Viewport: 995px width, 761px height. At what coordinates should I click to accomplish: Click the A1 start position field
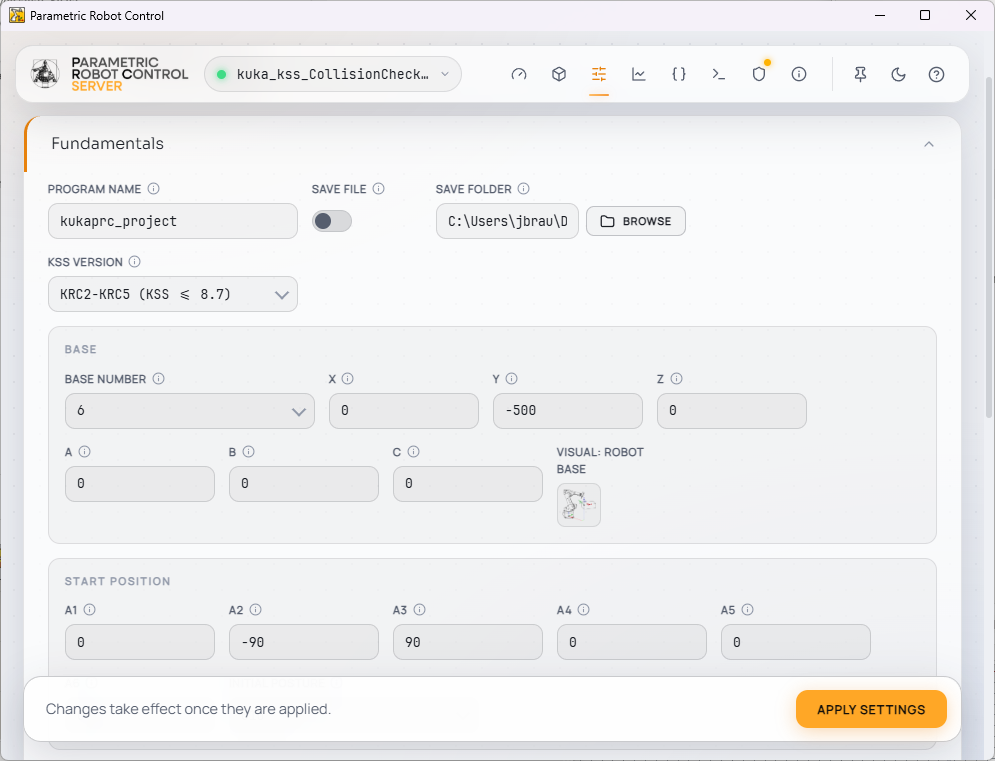(x=140, y=642)
